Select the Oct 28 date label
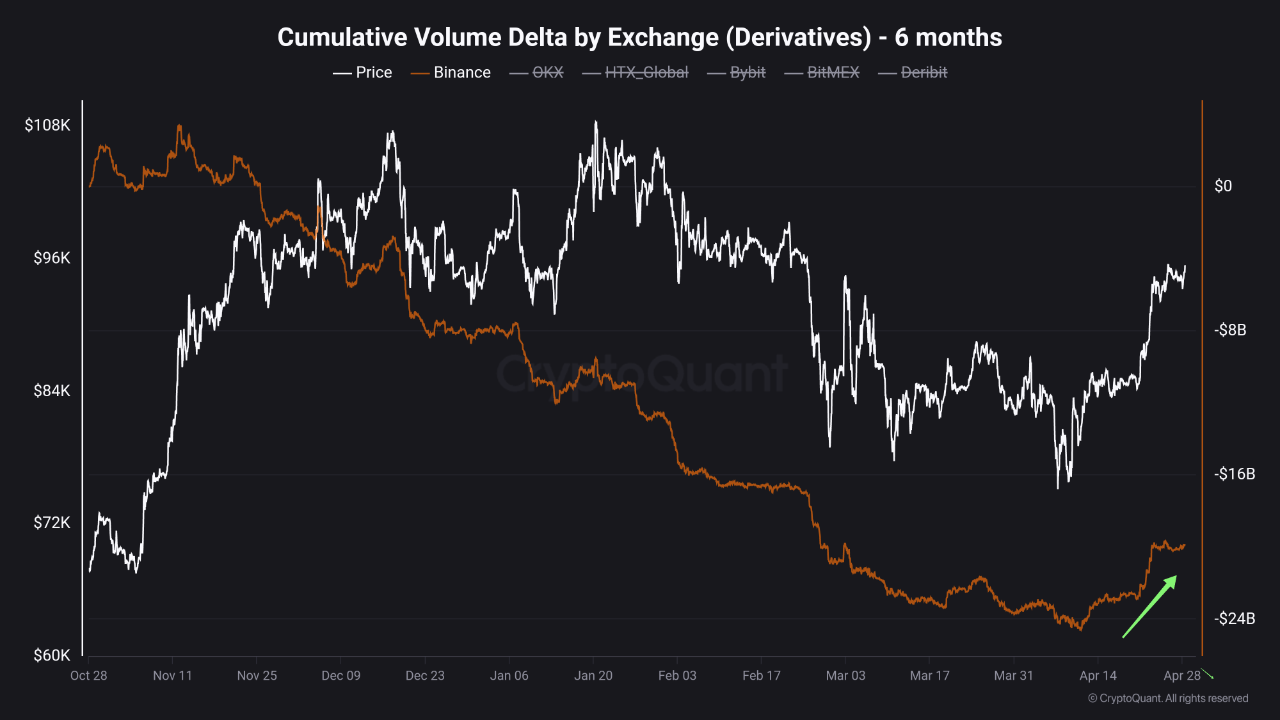The height and width of the screenshot is (720, 1280). tap(89, 676)
